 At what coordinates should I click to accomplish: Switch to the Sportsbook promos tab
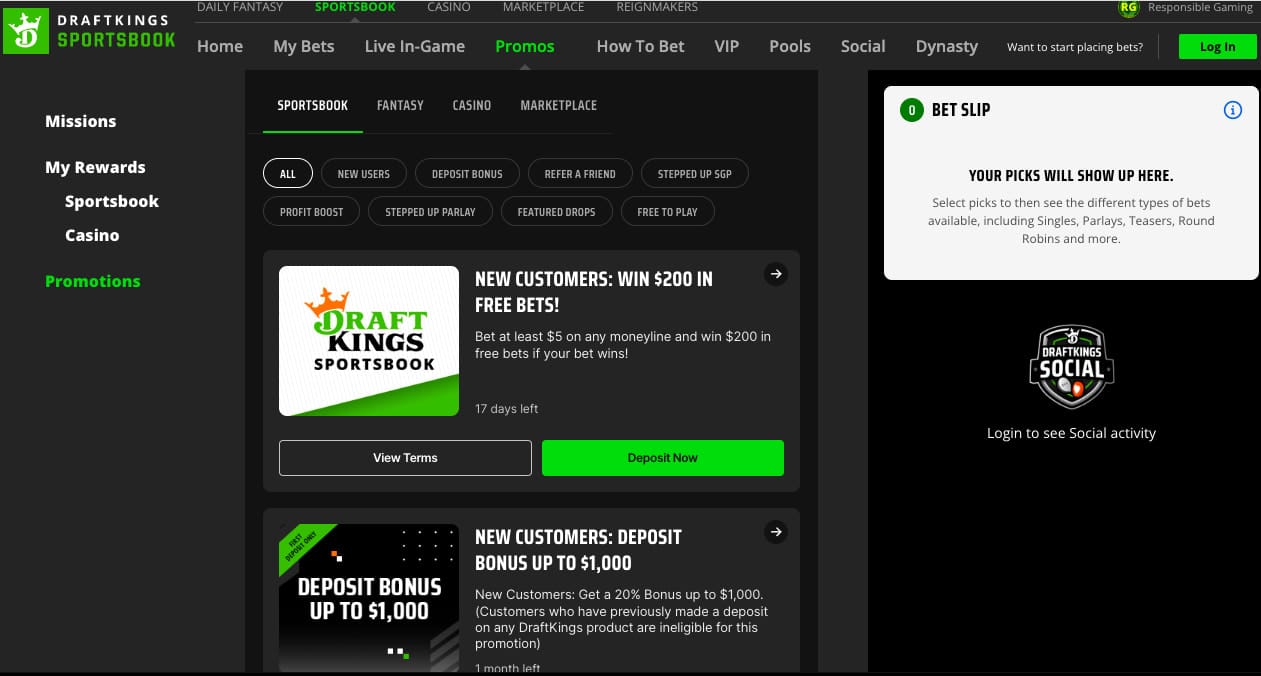tap(313, 105)
